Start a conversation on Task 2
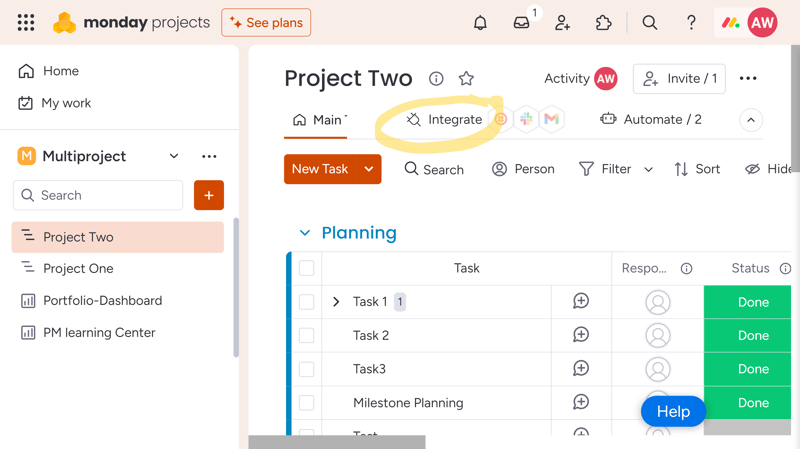The width and height of the screenshot is (800, 449). coord(581,335)
